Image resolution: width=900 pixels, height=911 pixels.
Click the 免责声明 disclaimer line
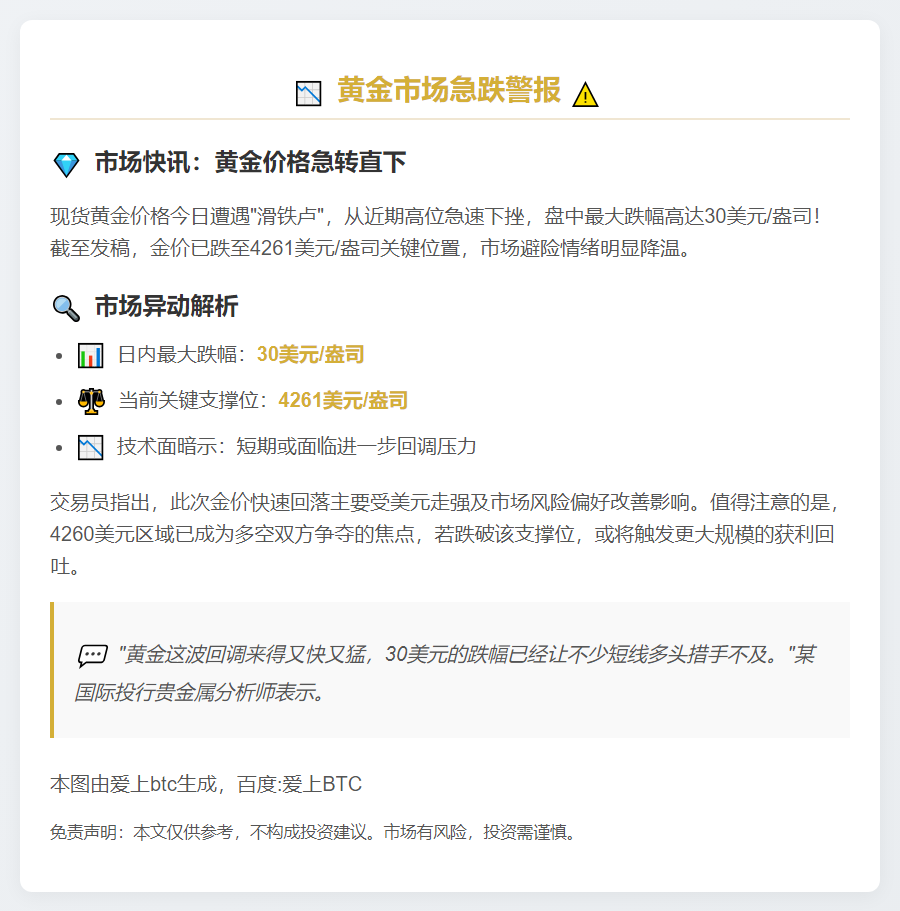(x=314, y=832)
